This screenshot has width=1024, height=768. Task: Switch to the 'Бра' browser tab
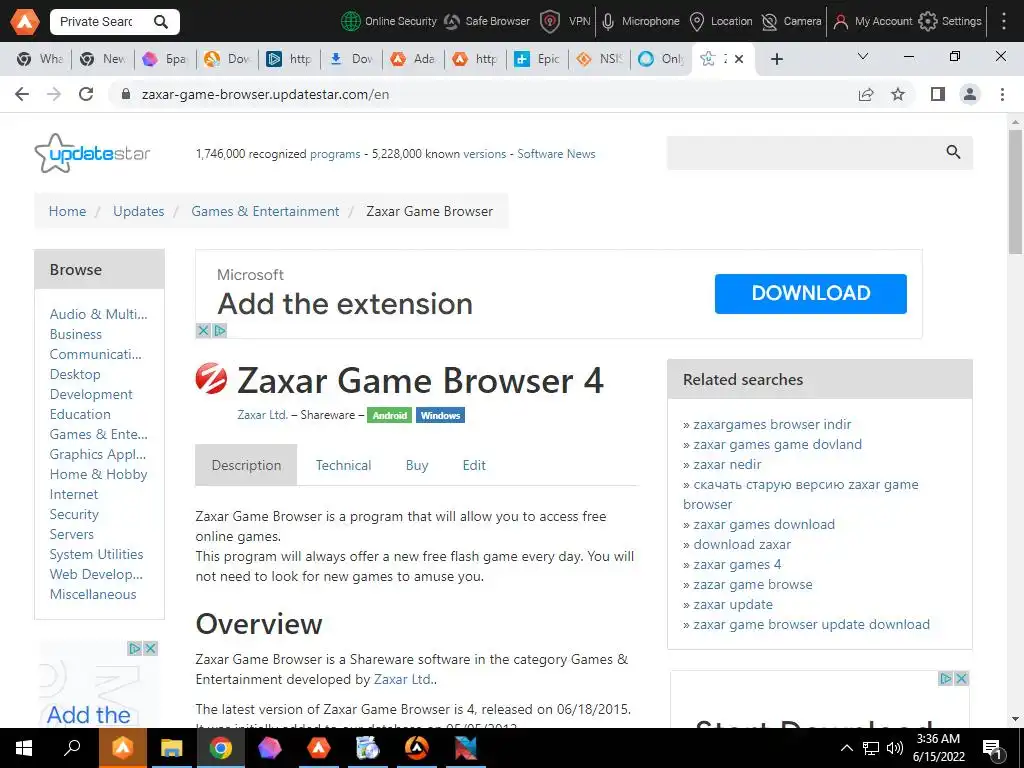[x=166, y=59]
